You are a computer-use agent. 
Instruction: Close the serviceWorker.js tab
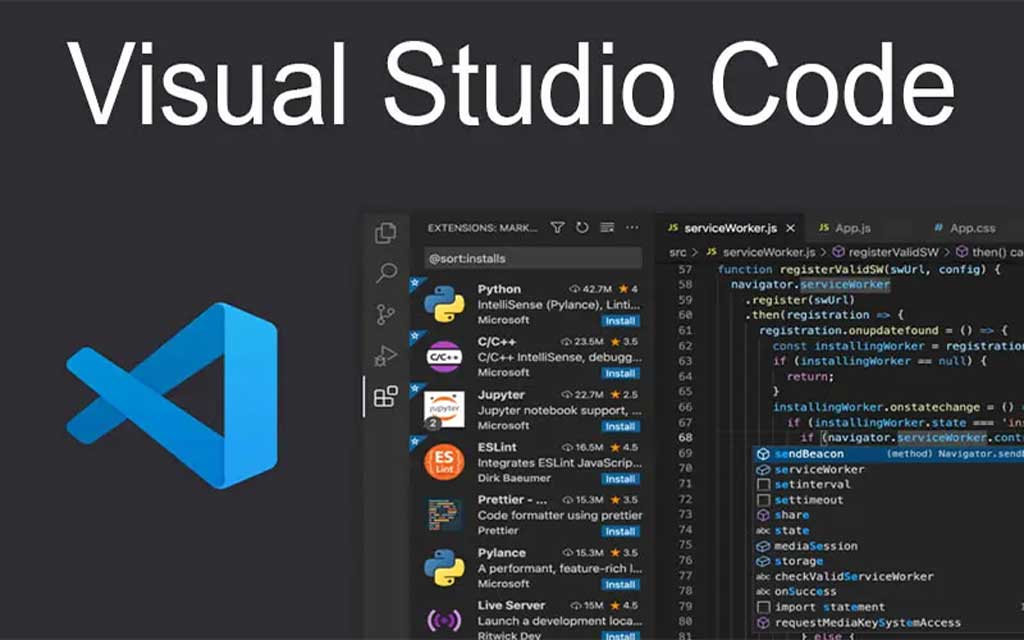(790, 228)
